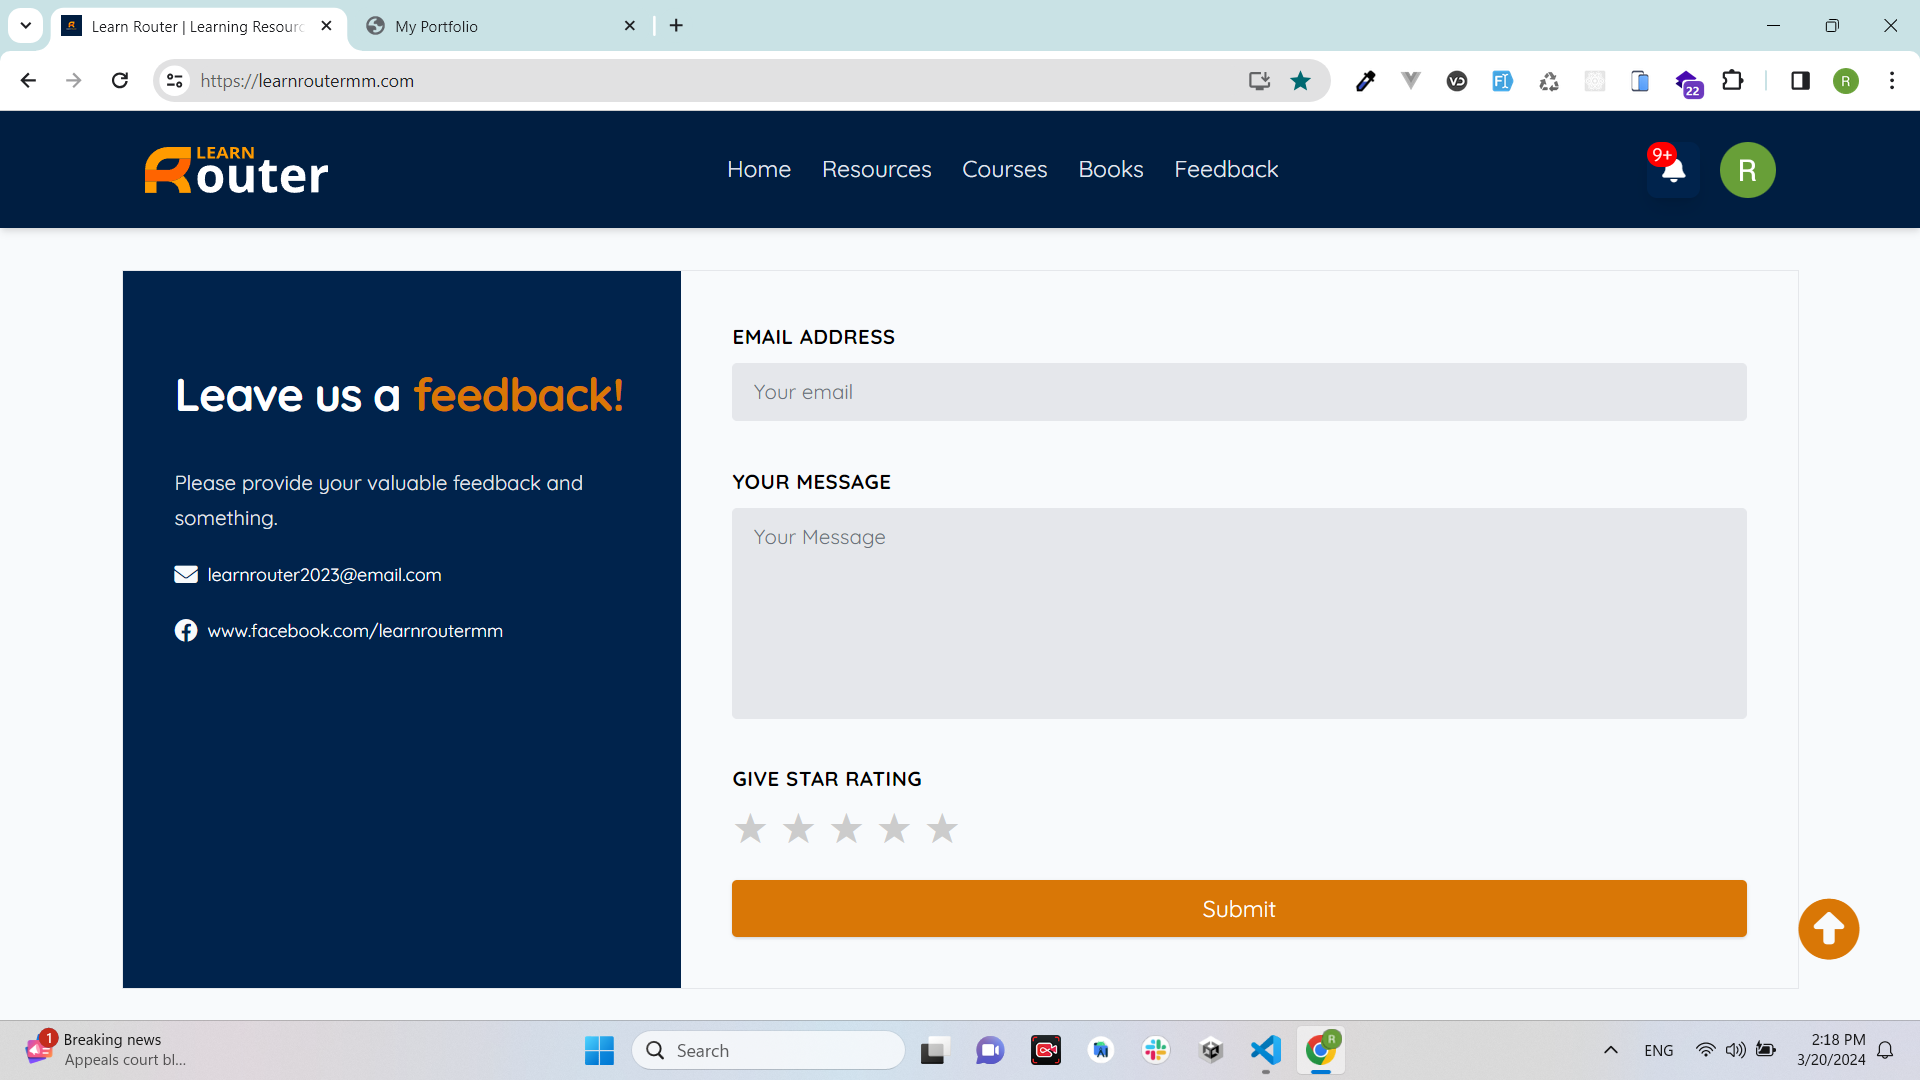The image size is (1920, 1080).
Task: Select the fifth rating star
Action: 942,828
